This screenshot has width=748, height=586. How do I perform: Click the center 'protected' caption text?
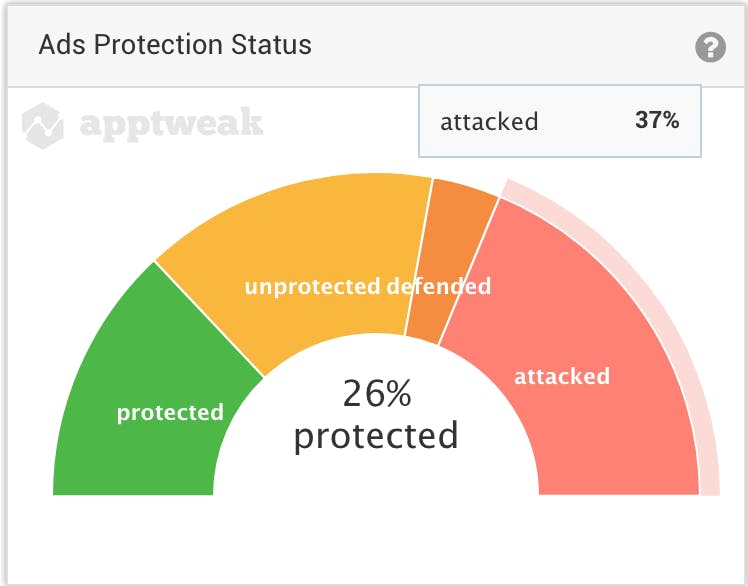coord(376,436)
